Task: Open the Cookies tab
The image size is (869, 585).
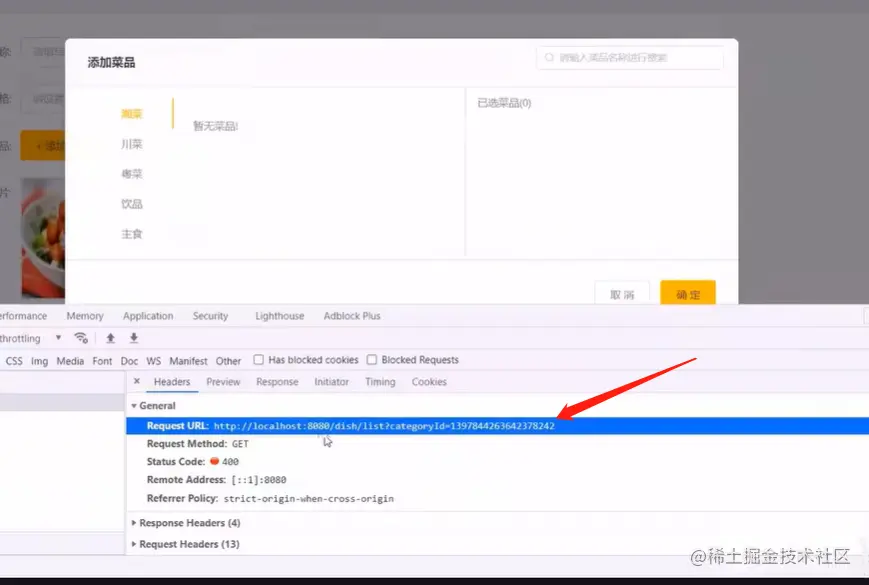Action: 429,382
